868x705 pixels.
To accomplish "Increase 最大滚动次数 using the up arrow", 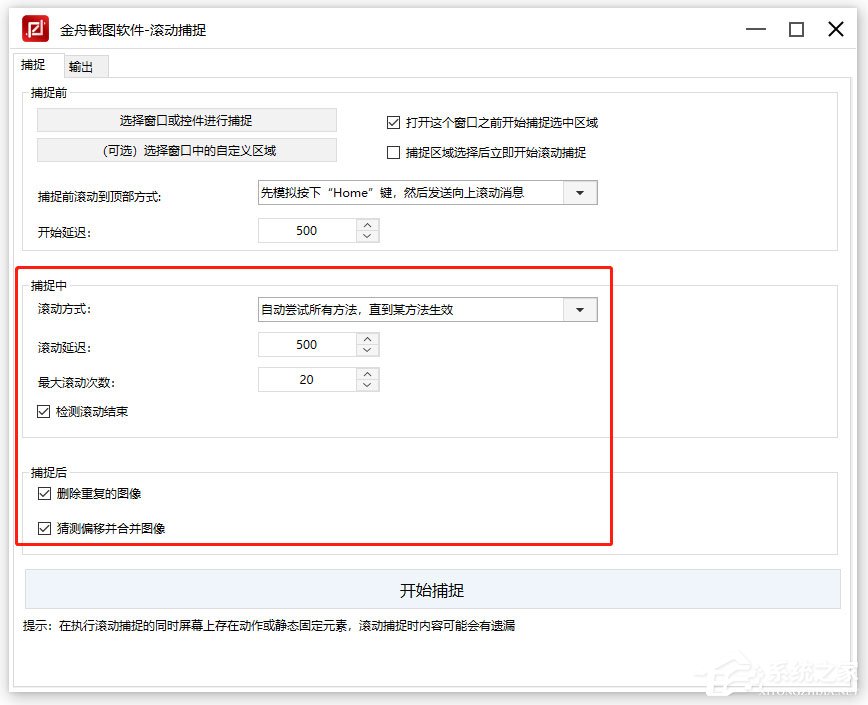I will click(368, 374).
